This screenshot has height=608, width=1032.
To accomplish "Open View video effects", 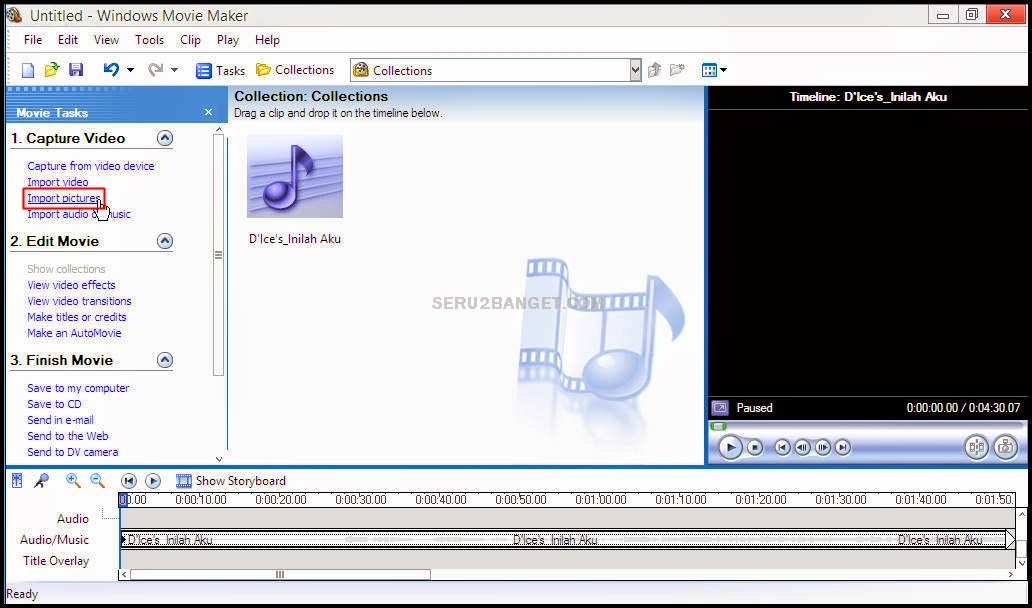I will tap(71, 285).
